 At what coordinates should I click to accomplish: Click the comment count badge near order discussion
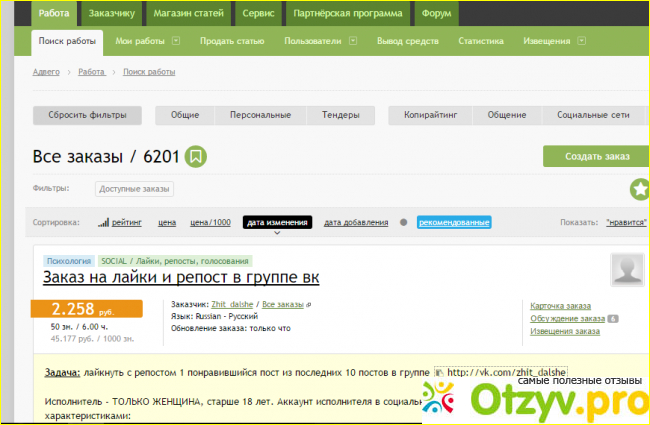pos(613,319)
